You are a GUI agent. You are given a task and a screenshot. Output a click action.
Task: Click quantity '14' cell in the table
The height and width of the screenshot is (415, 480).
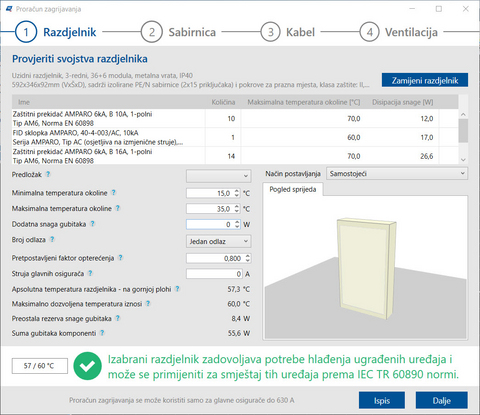(x=231, y=156)
